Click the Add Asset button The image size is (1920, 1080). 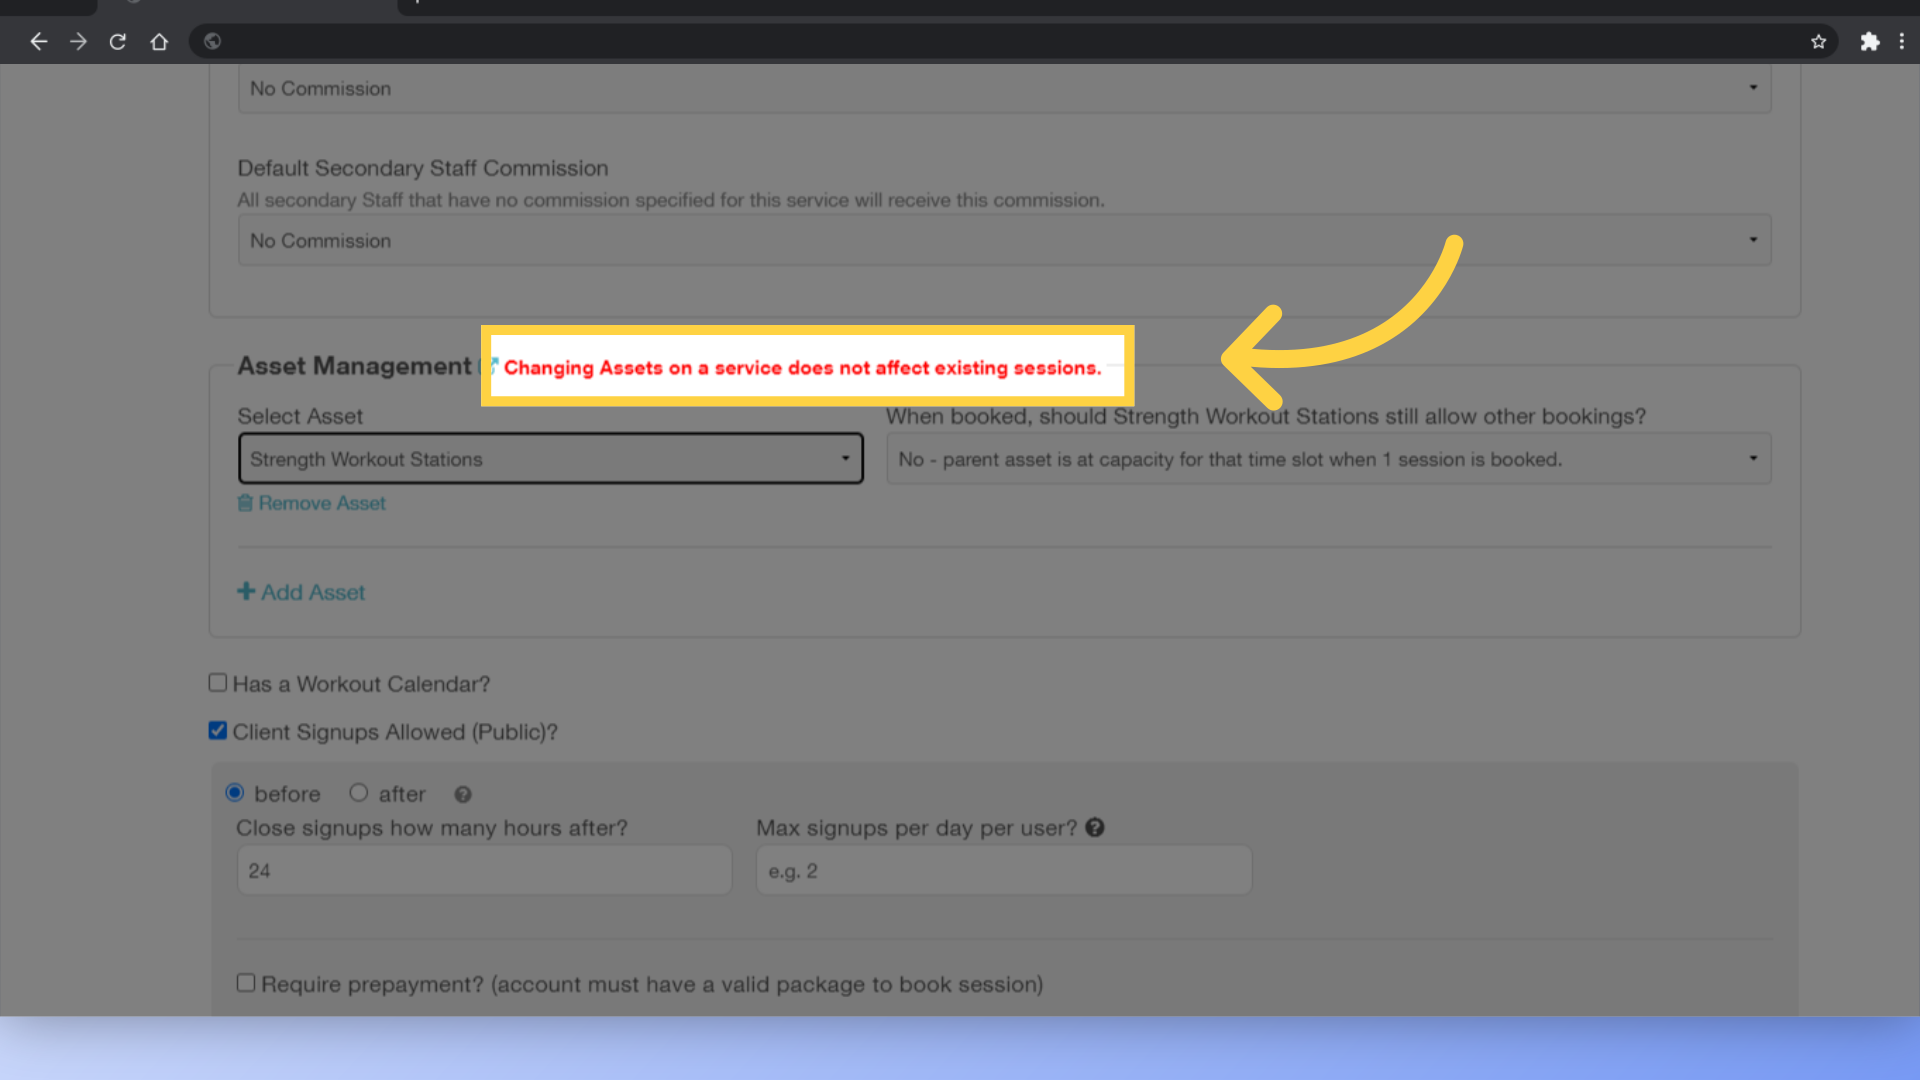[301, 592]
